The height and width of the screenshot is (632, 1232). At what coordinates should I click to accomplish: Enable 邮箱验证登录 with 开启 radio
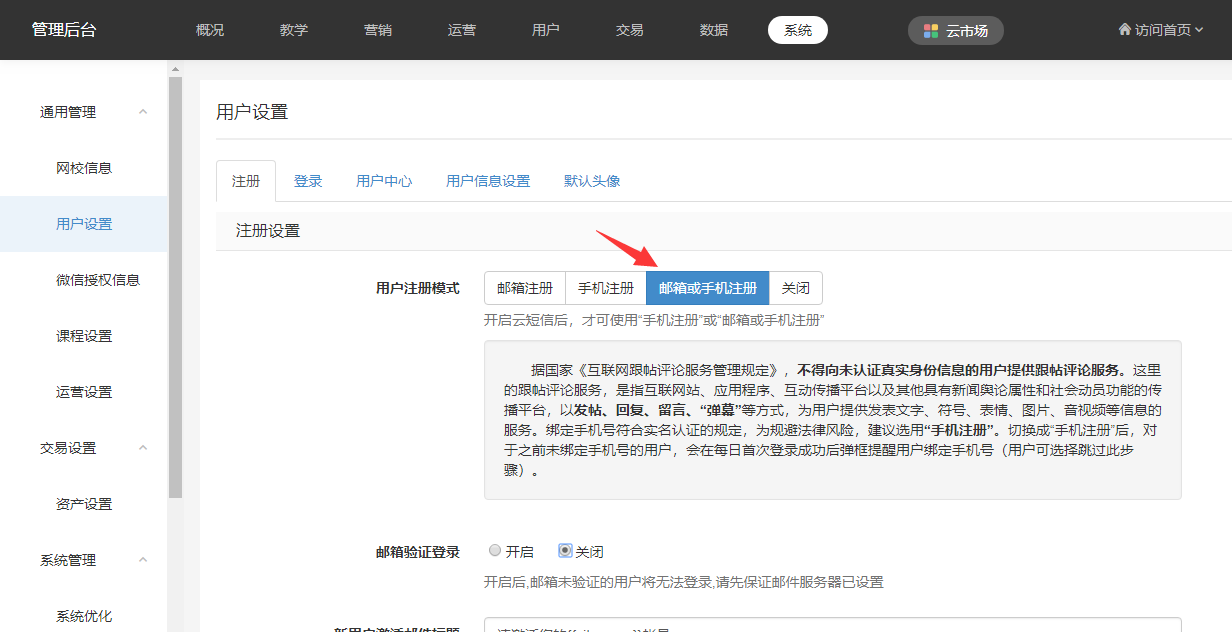495,551
